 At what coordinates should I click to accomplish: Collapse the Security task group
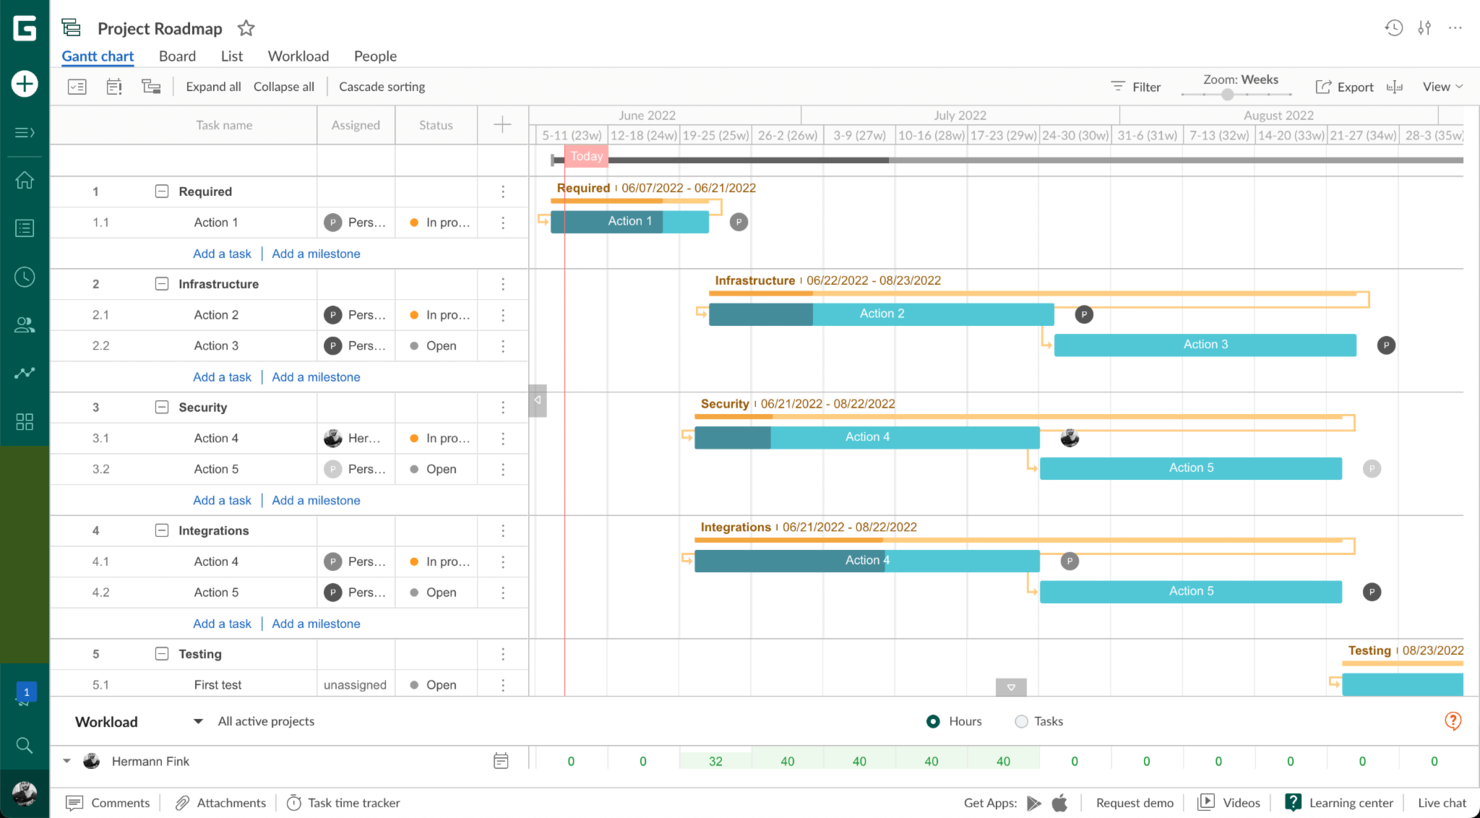tap(161, 407)
